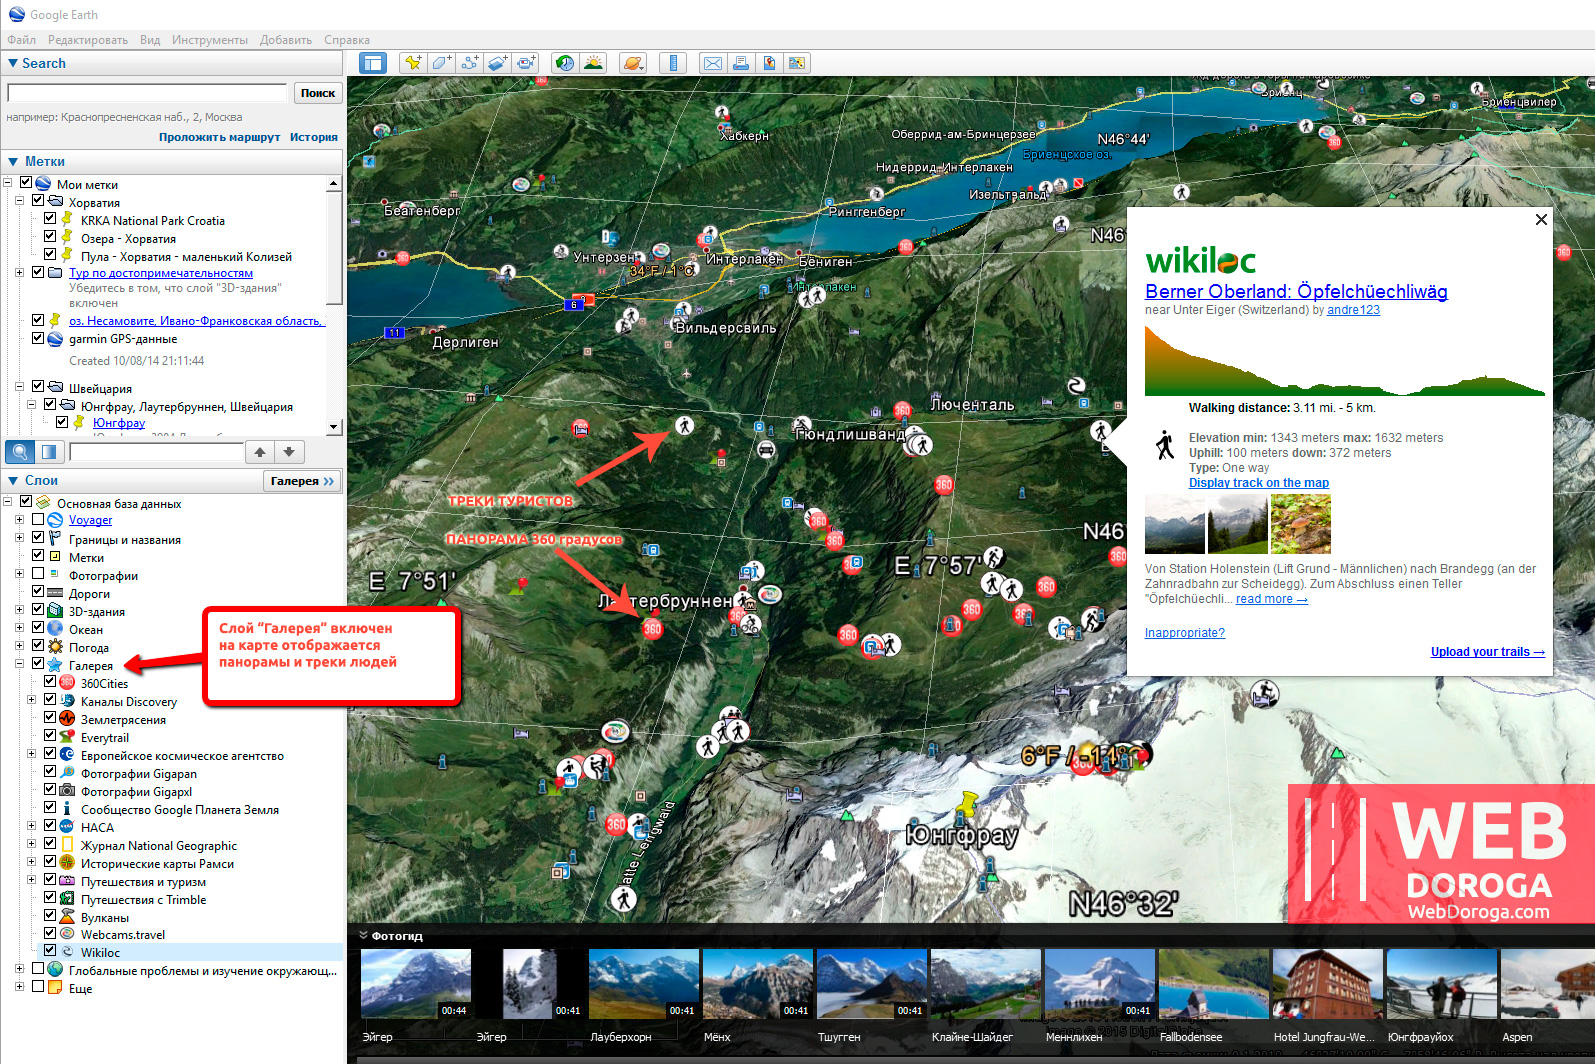Collapse the Search panel header triangle
The height and width of the screenshot is (1064, 1595).
pyautogui.click(x=13, y=63)
